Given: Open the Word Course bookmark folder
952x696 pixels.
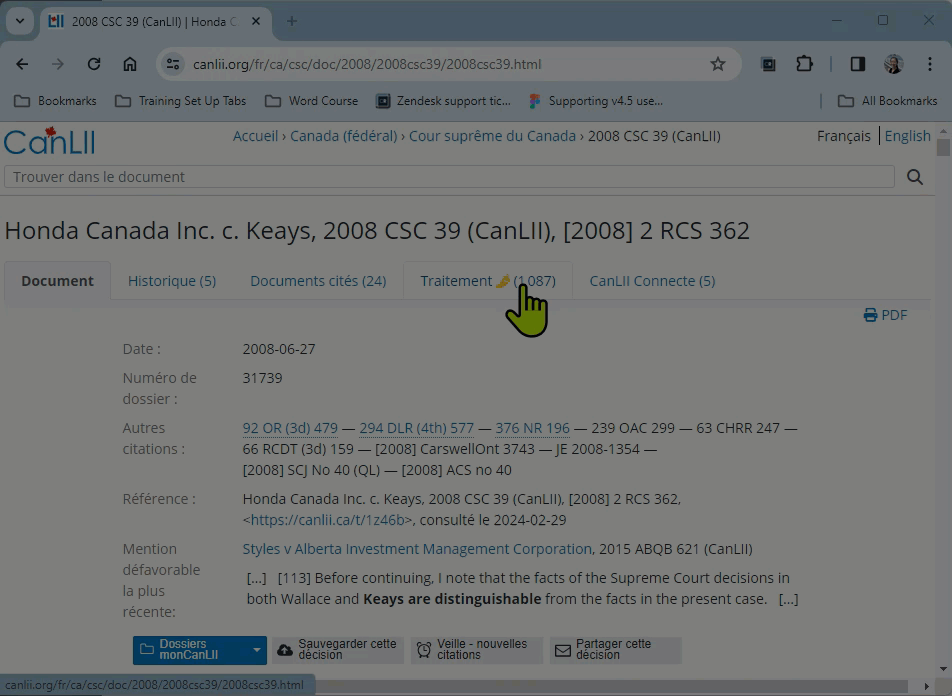Looking at the screenshot, I should pos(311,101).
